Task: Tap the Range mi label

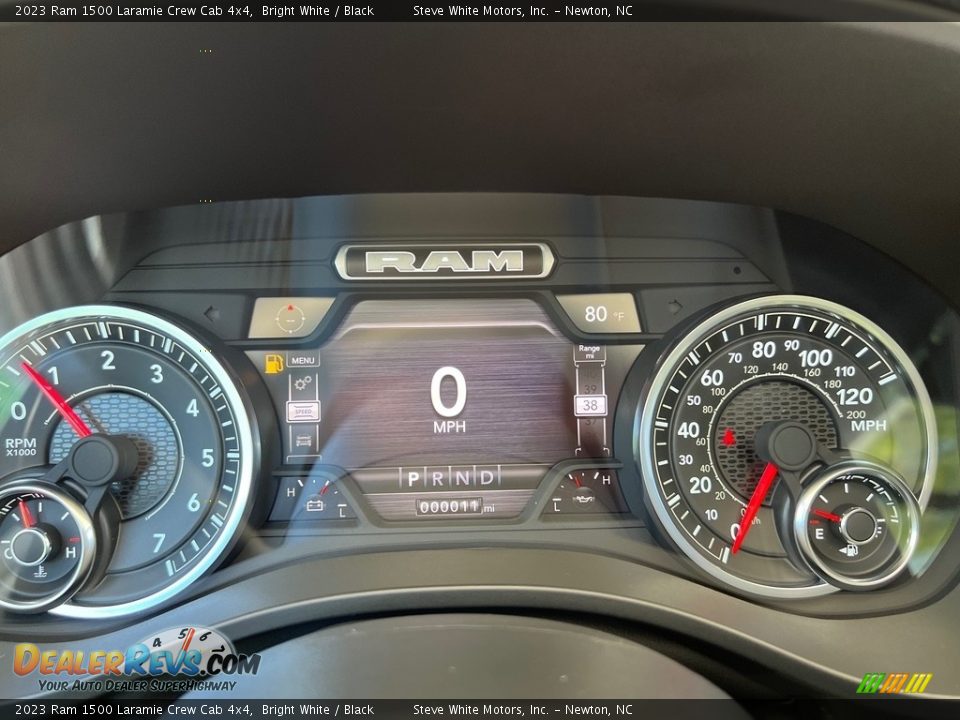Action: coord(589,351)
